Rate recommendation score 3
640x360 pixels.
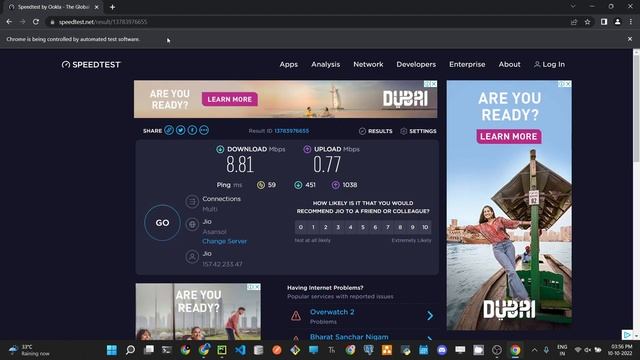pos(338,227)
